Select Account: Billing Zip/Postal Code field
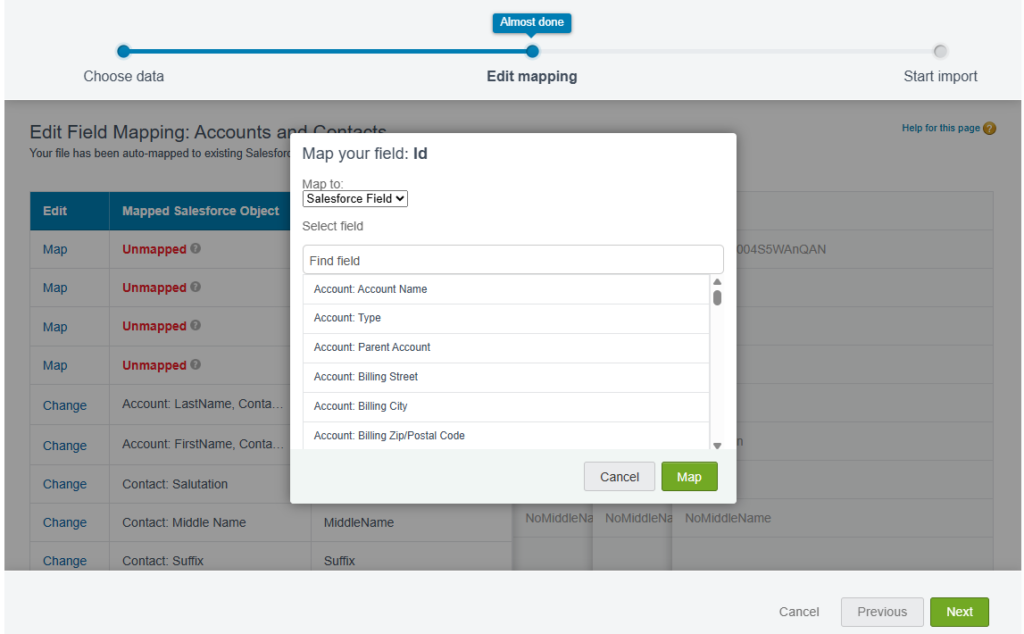This screenshot has width=1024, height=634. point(506,436)
